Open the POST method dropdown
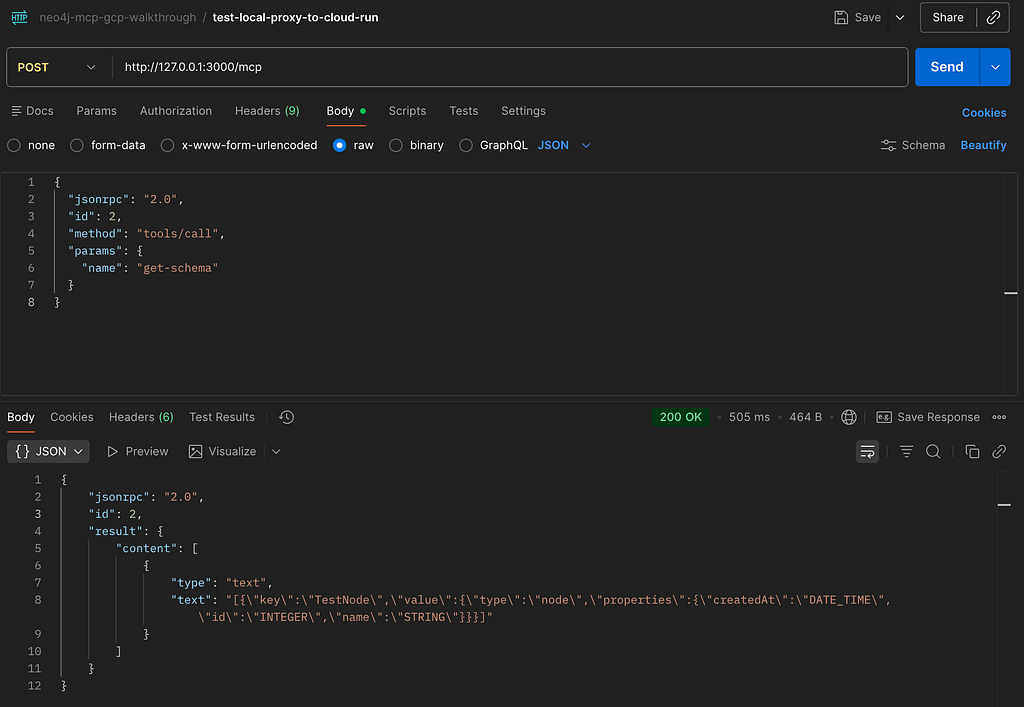 tap(56, 67)
